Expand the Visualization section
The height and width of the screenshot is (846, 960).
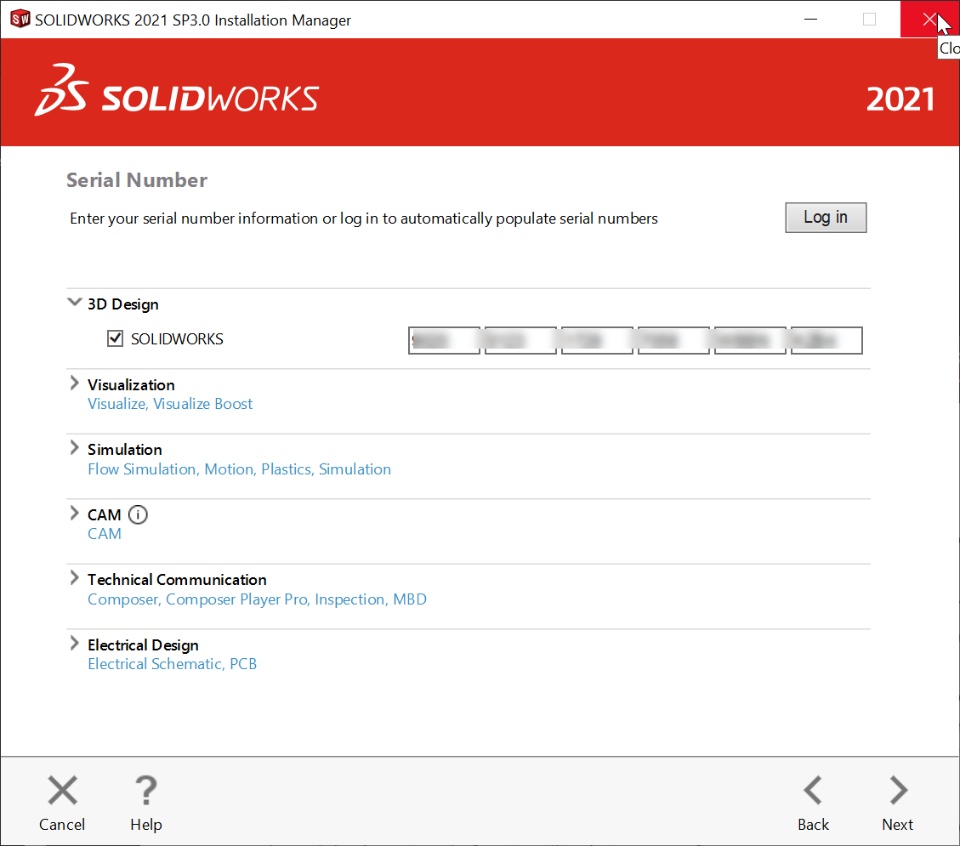pos(74,383)
